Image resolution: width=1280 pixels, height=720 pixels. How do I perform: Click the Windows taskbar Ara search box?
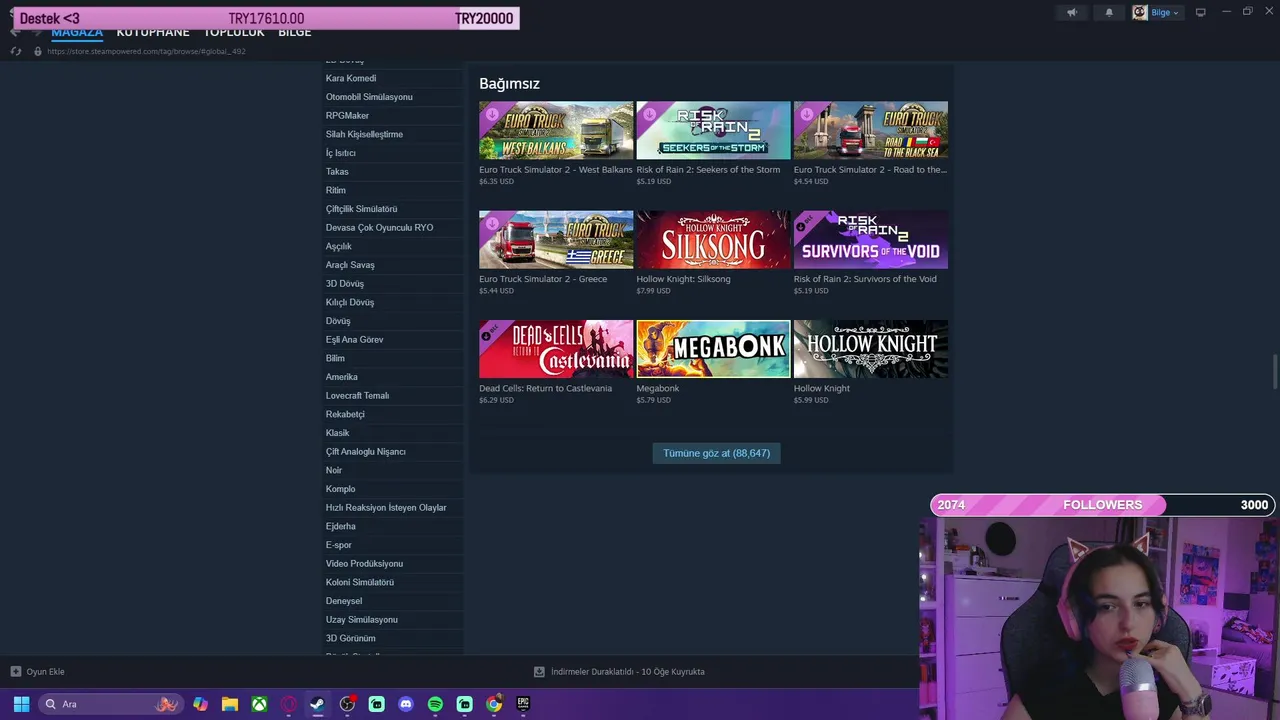click(110, 704)
